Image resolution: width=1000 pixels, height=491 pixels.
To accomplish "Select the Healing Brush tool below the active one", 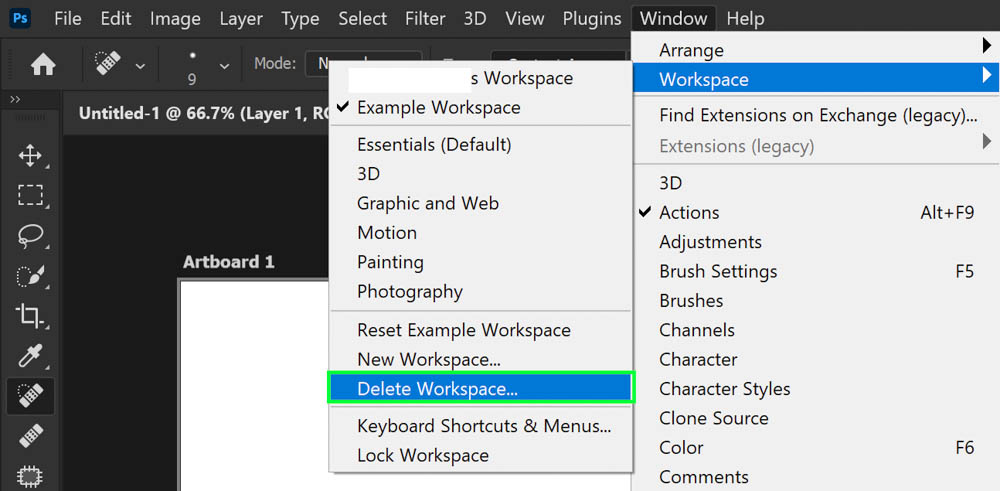I will click(30, 436).
